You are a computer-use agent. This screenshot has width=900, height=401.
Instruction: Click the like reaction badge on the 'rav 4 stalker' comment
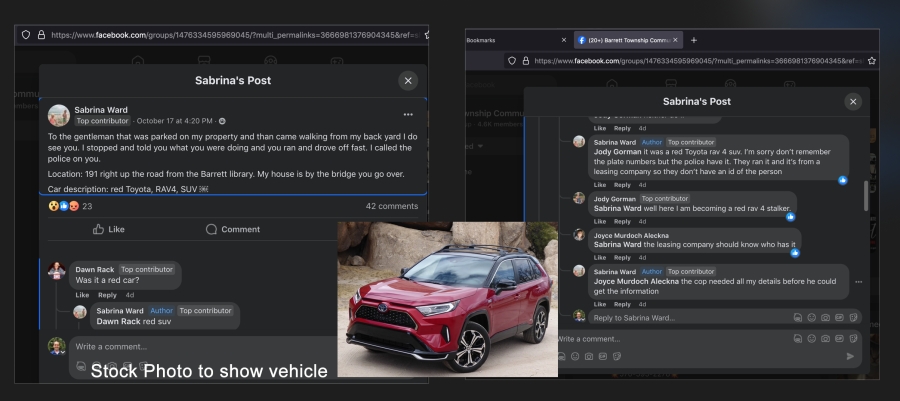[x=790, y=217]
